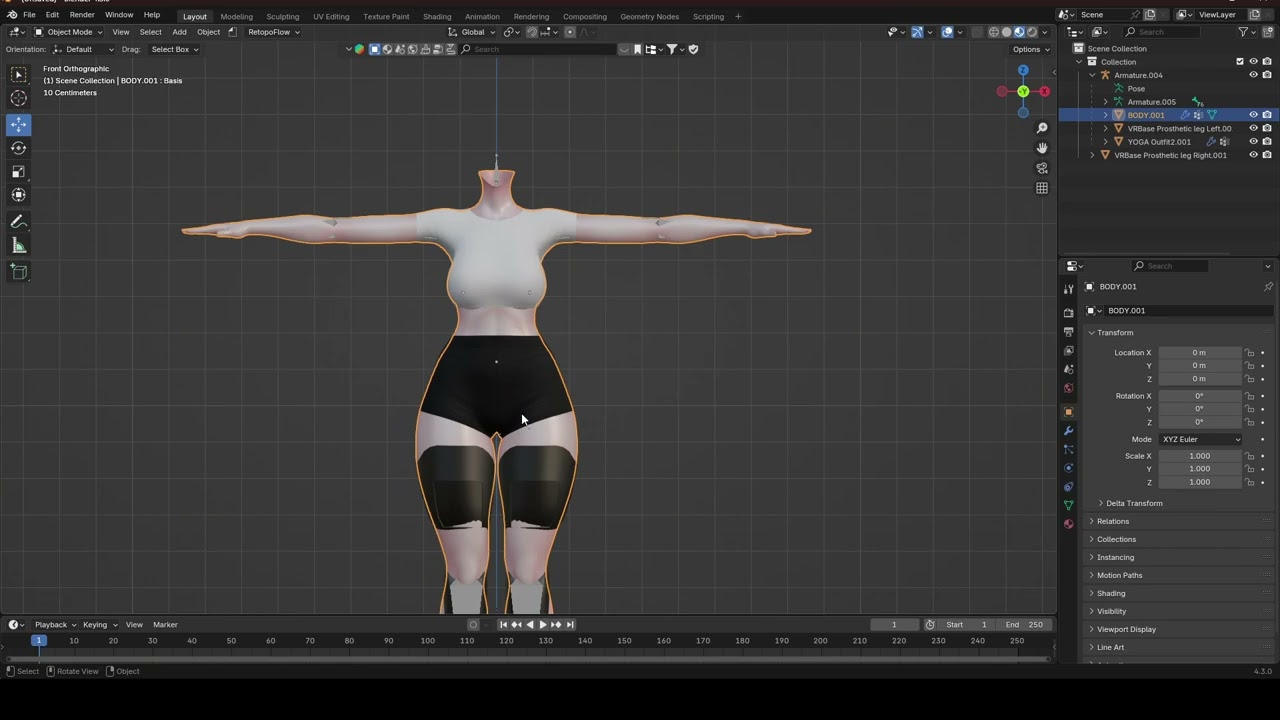Open the Global orientation dropdown

472,32
